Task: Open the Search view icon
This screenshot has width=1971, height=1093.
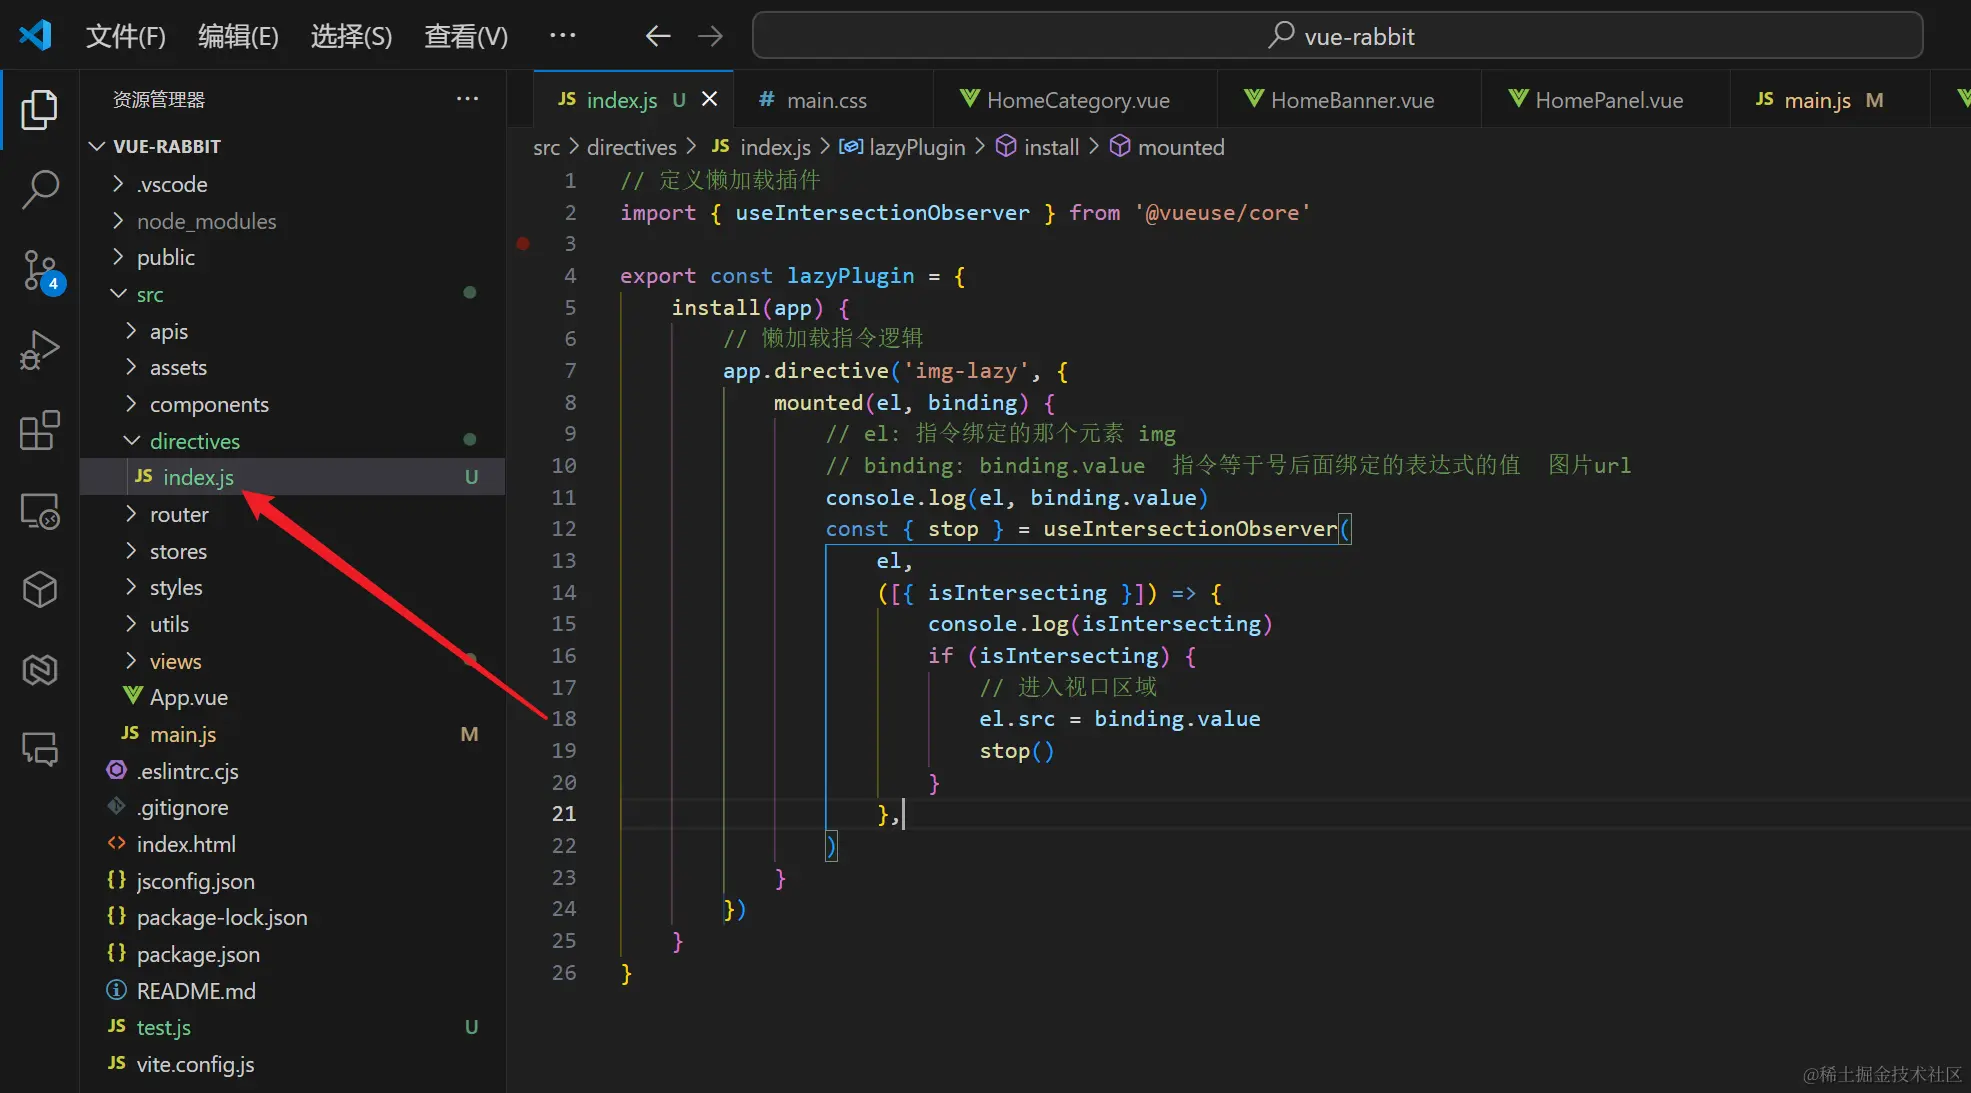Action: pos(39,188)
